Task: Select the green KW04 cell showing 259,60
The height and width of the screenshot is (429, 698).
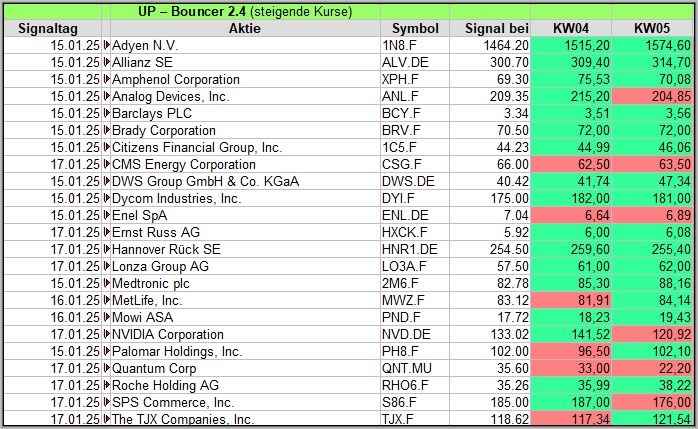Action: click(576, 250)
